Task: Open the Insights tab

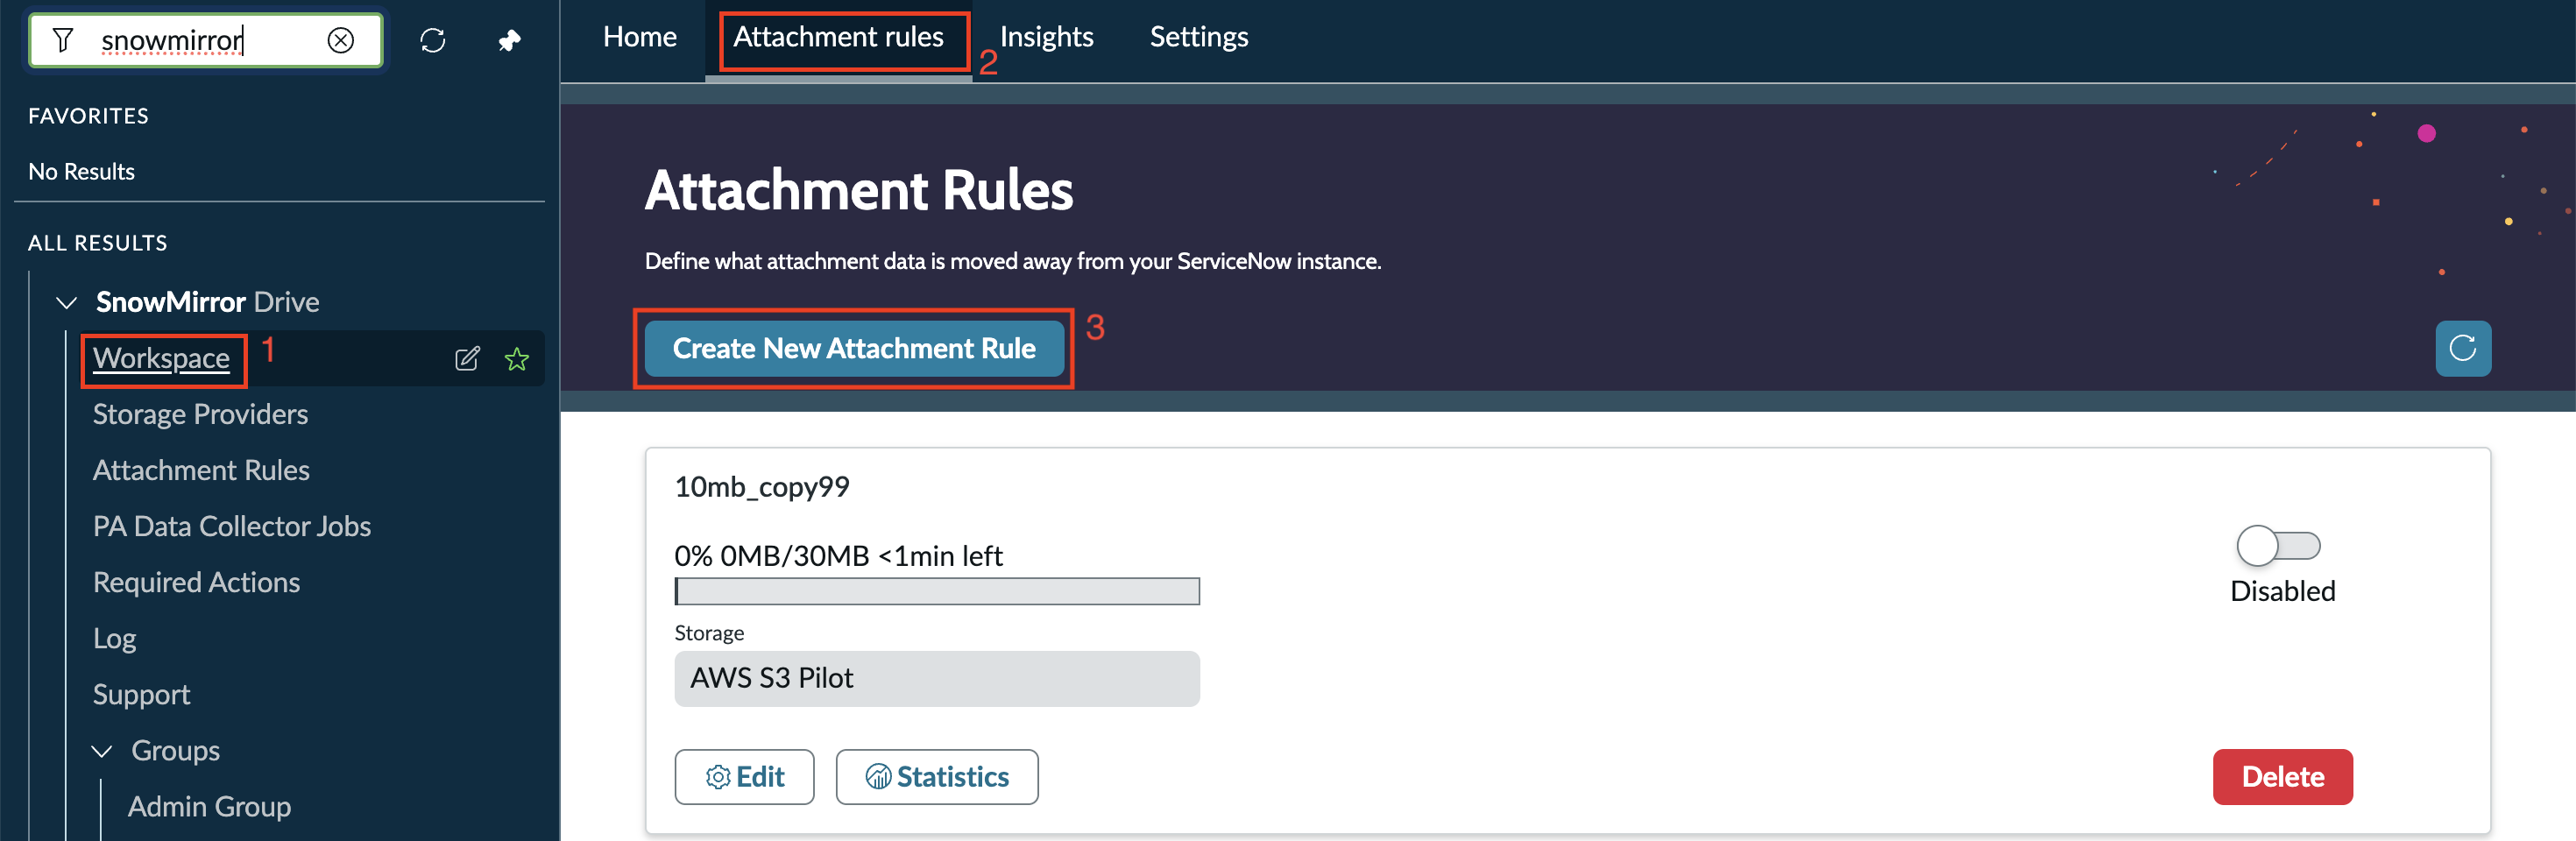Action: (1046, 37)
